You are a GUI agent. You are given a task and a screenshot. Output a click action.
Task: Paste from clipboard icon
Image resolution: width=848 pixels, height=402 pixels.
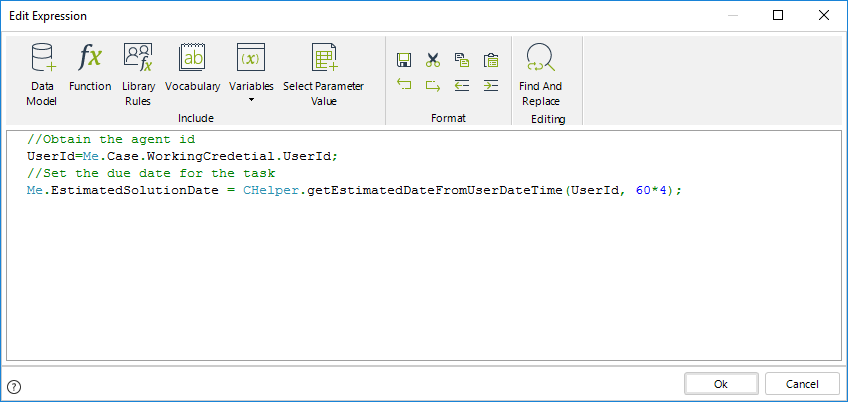(490, 60)
